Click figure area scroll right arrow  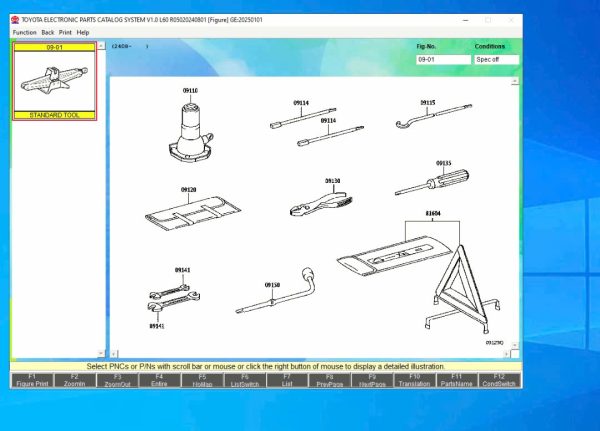[506, 354]
